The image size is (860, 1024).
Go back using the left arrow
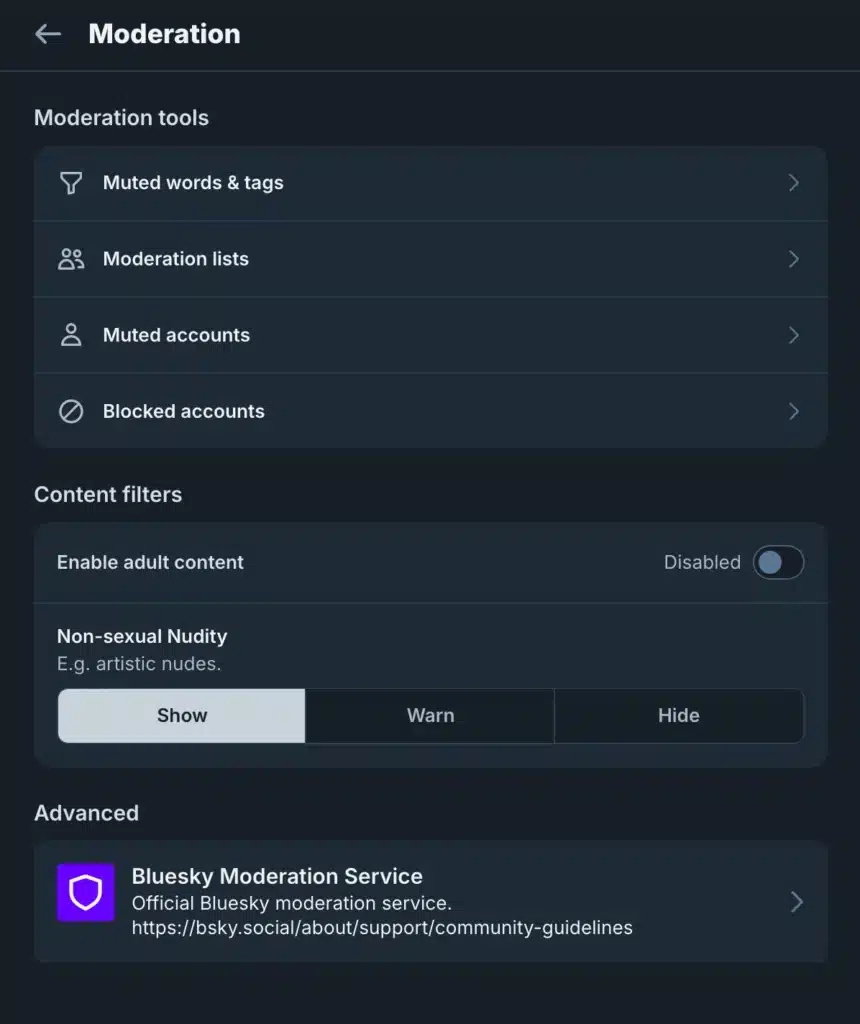pos(48,34)
